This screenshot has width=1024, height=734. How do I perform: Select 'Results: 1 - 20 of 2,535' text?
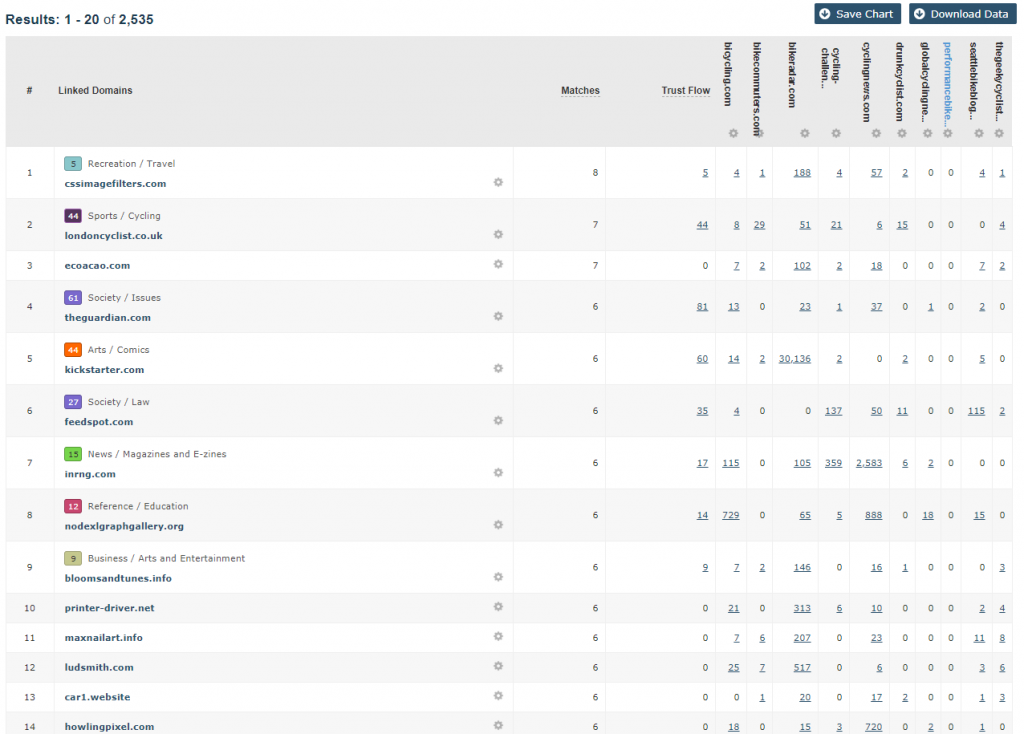pos(80,20)
